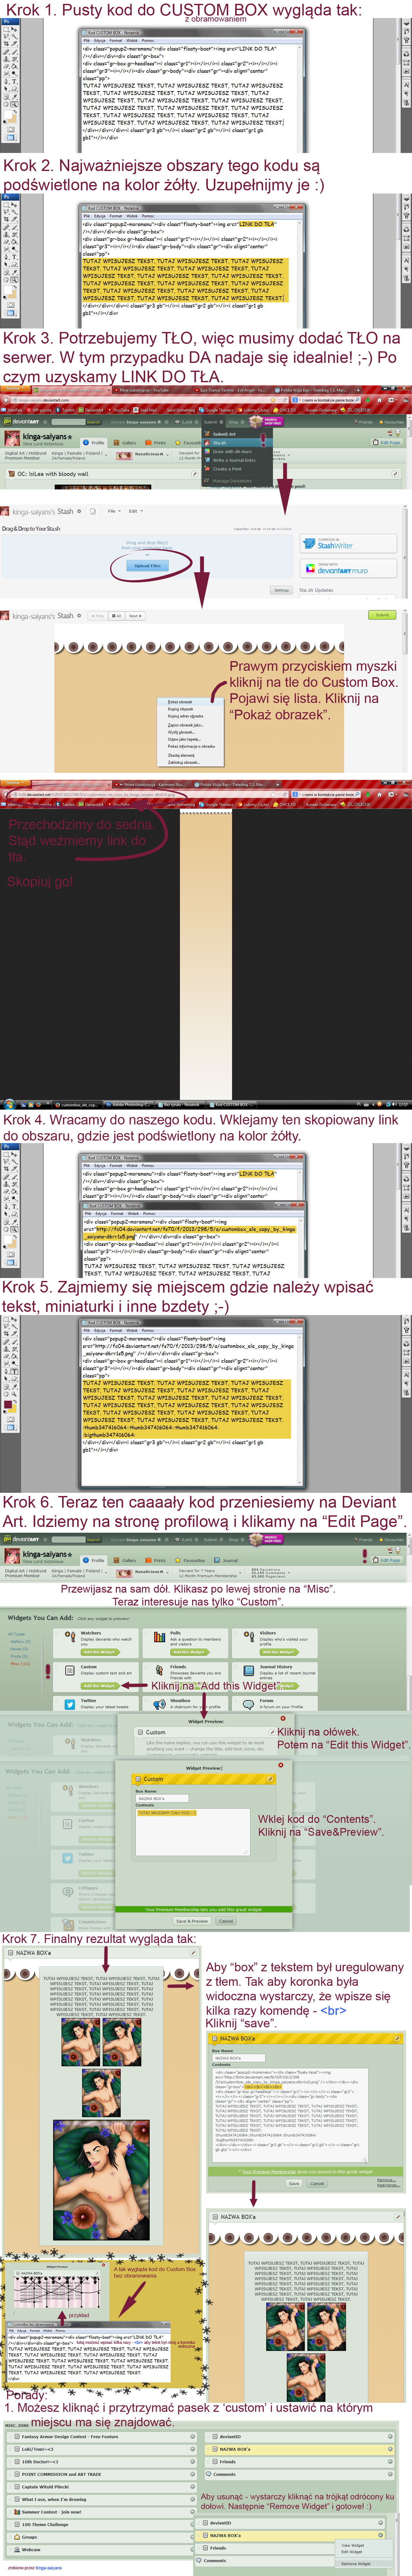Close the first Widget Preview popup with red X
The height and width of the screenshot is (2576, 412).
pos(283,1718)
